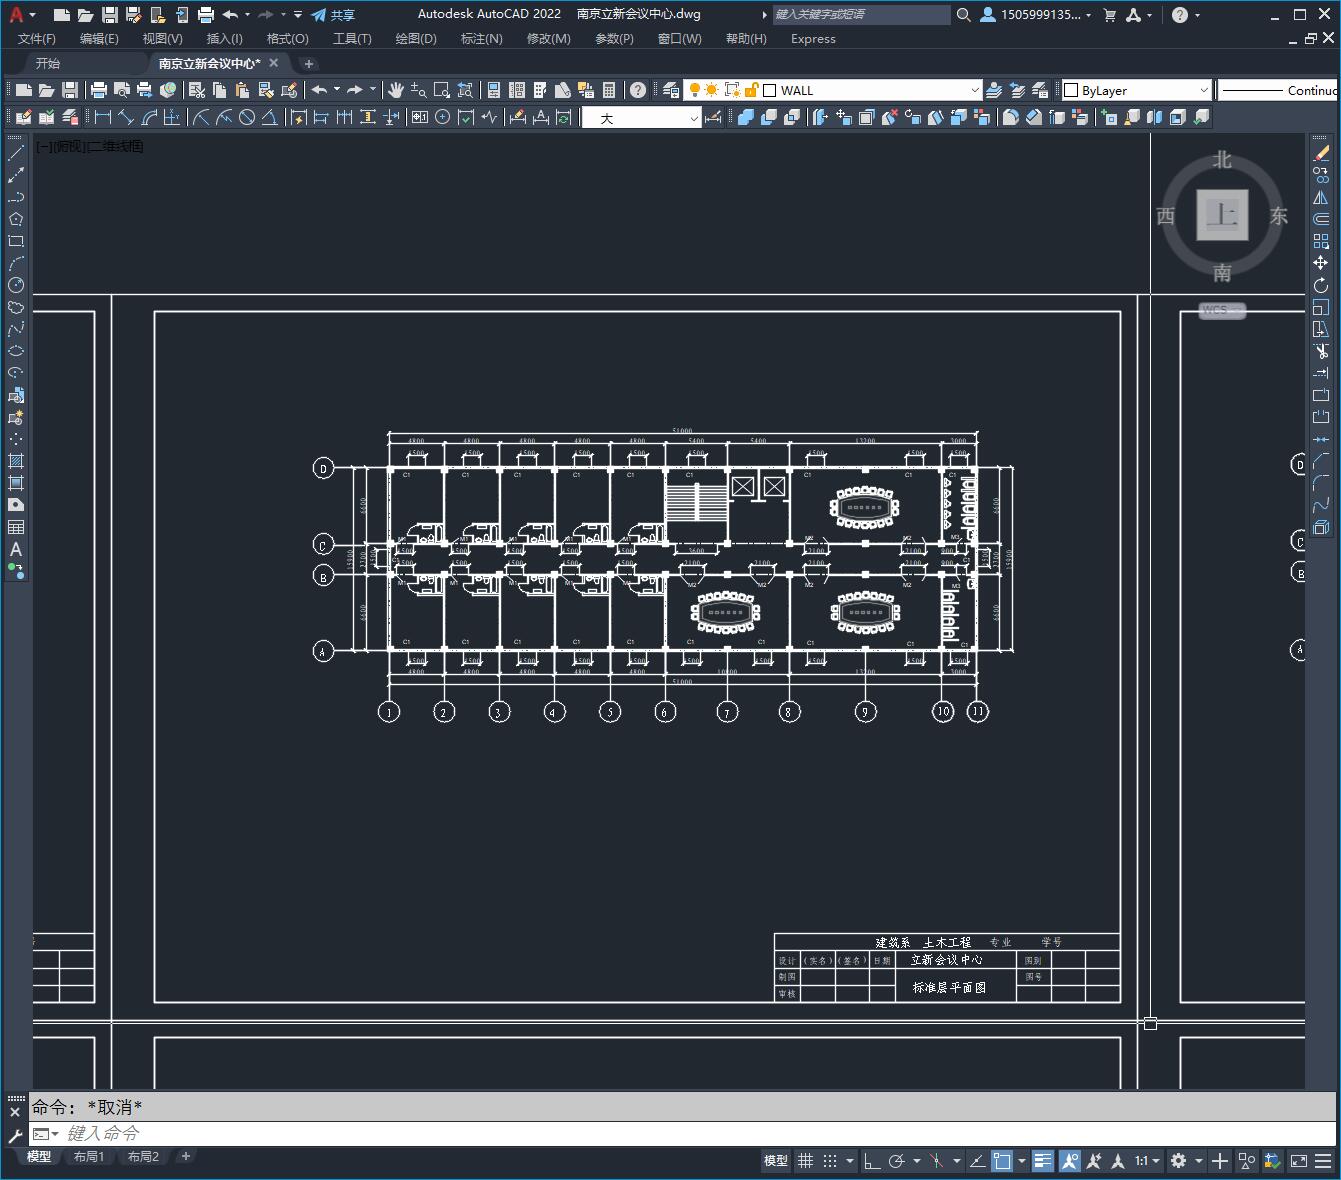Viewport: 1341px width, 1180px height.
Task: Select the Line tool in left toolbar
Action: (x=16, y=153)
